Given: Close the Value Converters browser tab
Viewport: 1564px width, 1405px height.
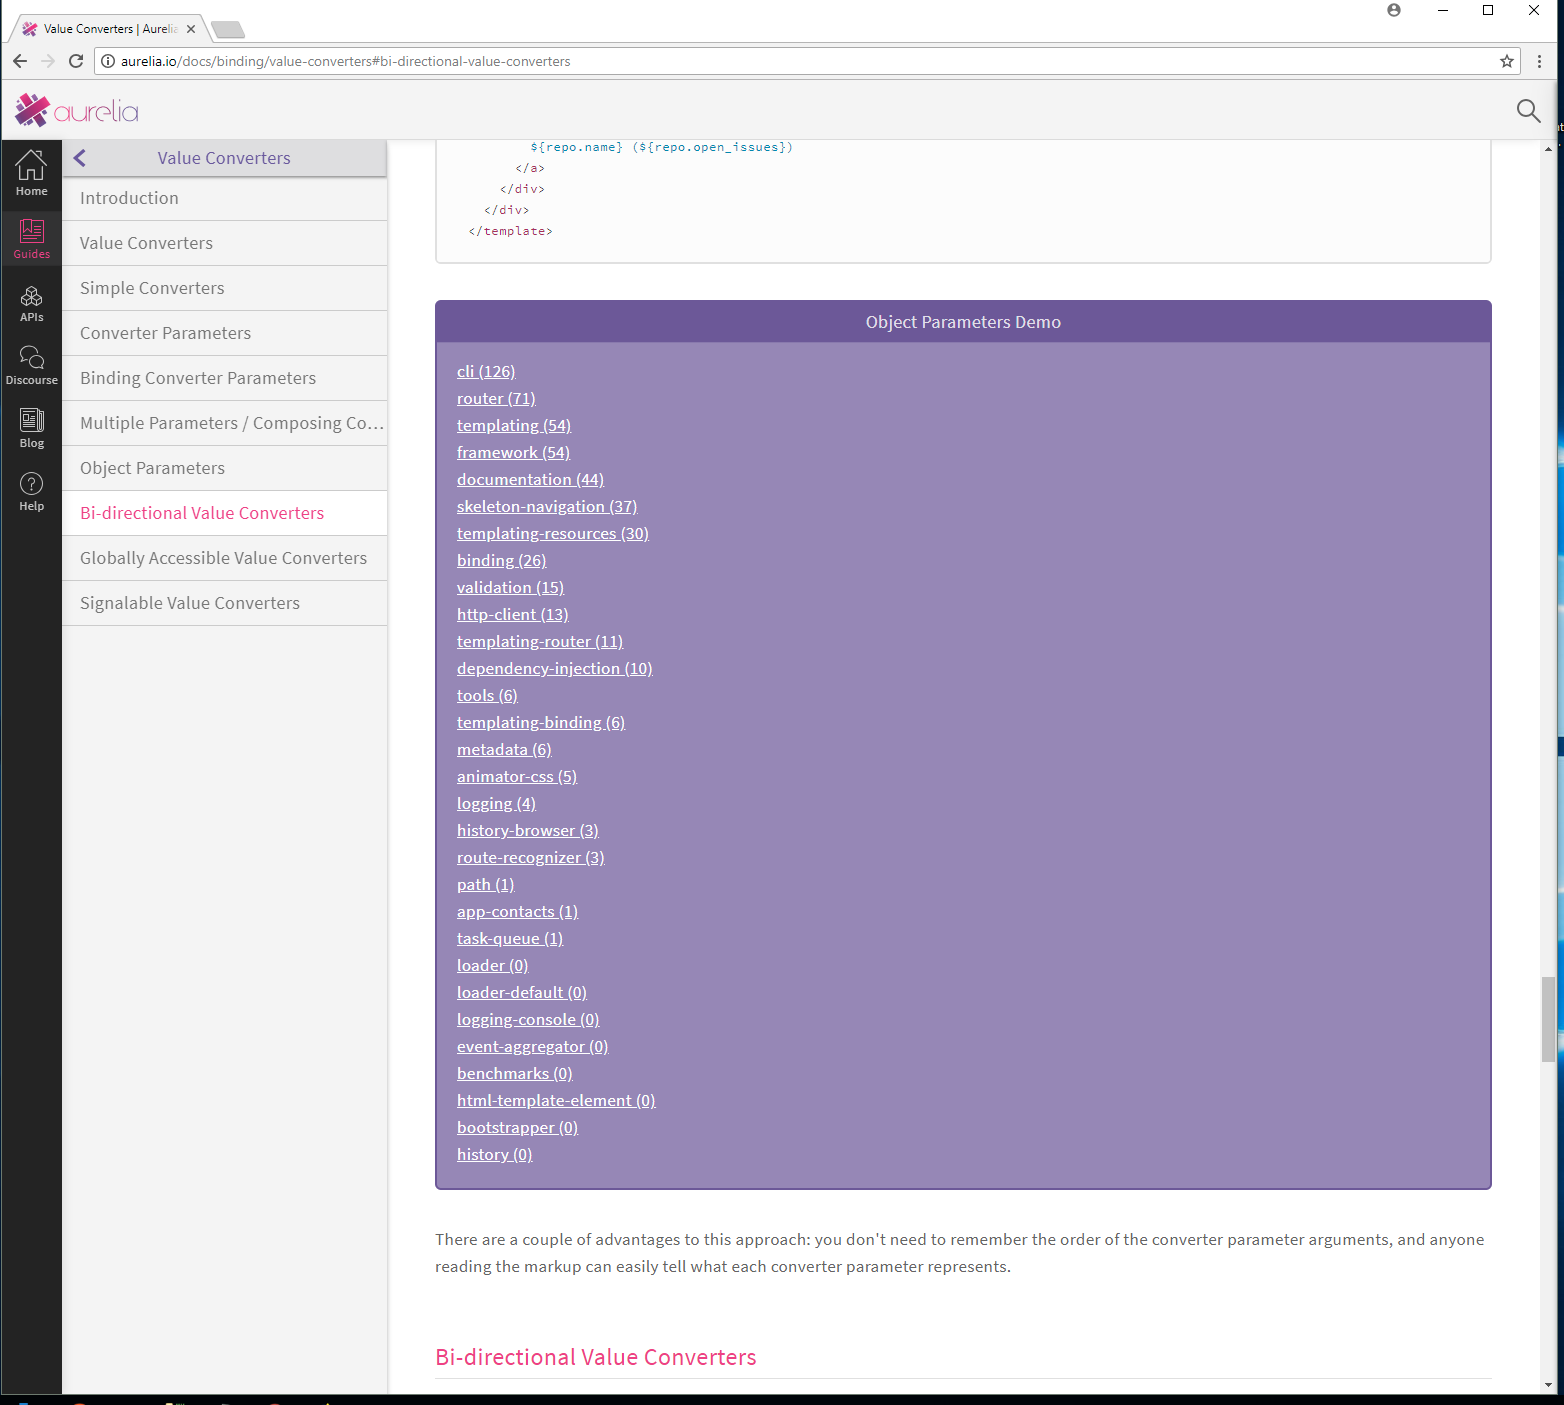Looking at the screenshot, I should coord(191,29).
